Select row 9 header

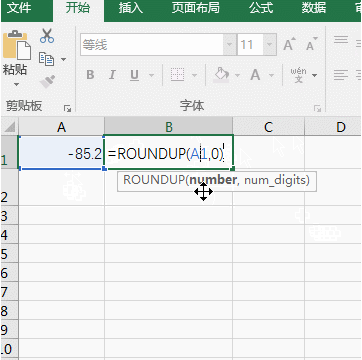[x=9, y=330]
